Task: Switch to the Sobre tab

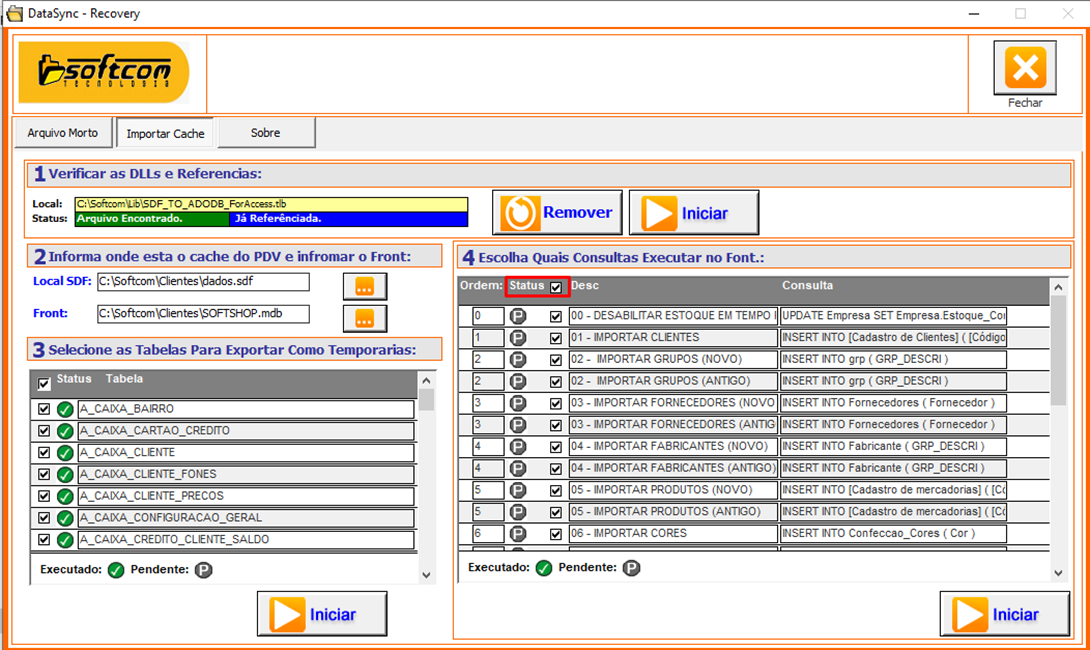Action: (266, 133)
